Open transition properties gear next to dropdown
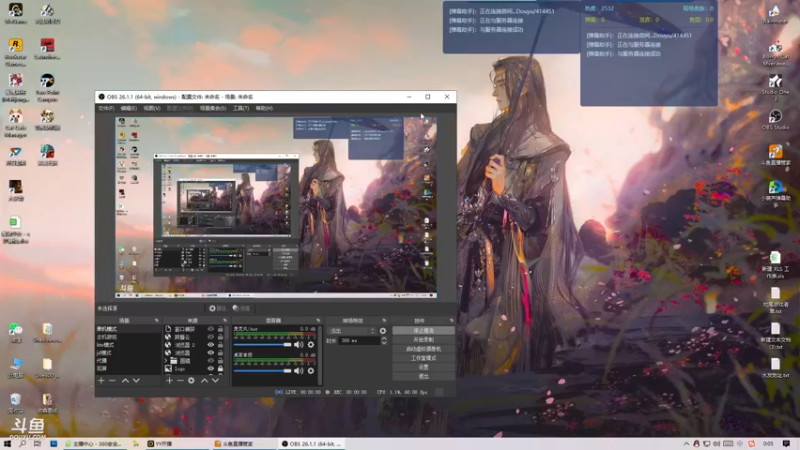This screenshot has height=450, width=800. (x=383, y=331)
